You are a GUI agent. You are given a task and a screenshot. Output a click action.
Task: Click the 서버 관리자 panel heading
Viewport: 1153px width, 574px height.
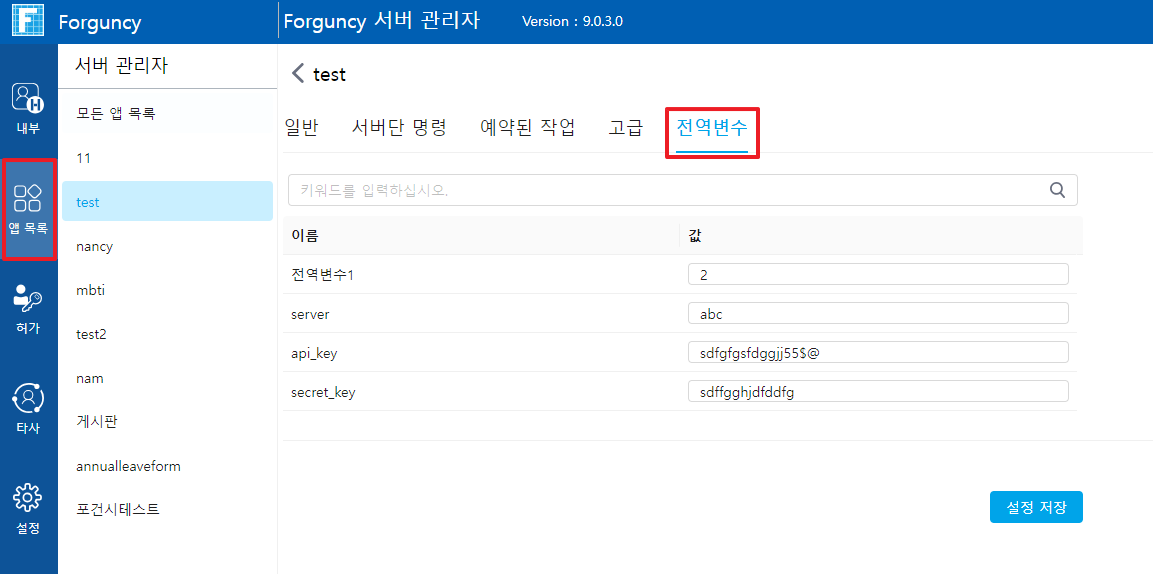point(121,65)
